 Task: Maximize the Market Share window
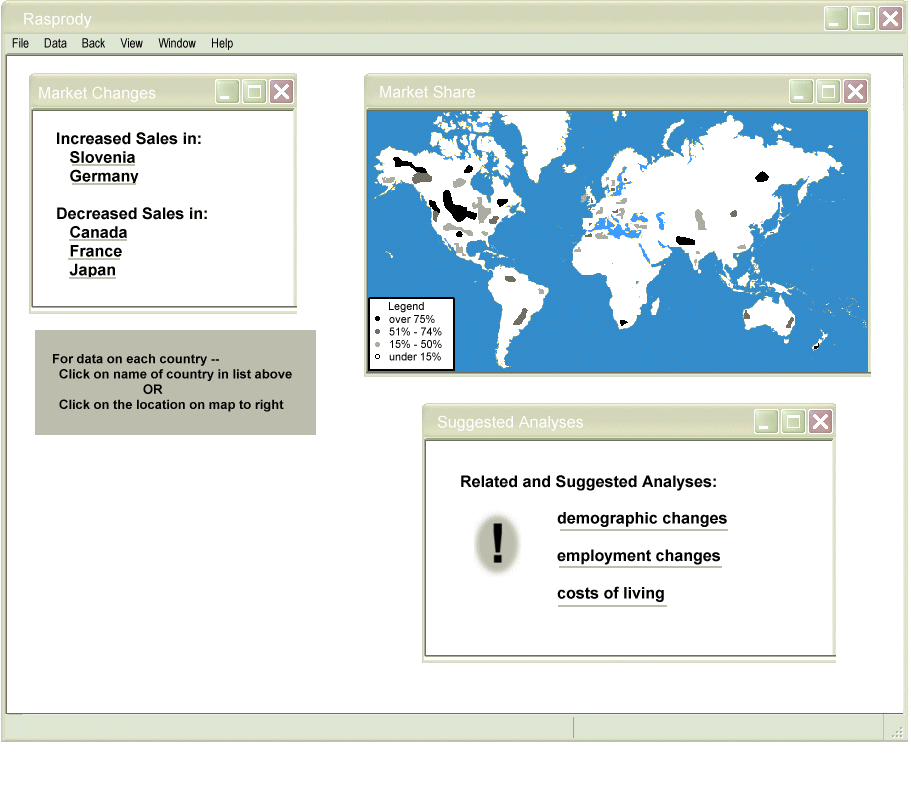(x=828, y=92)
